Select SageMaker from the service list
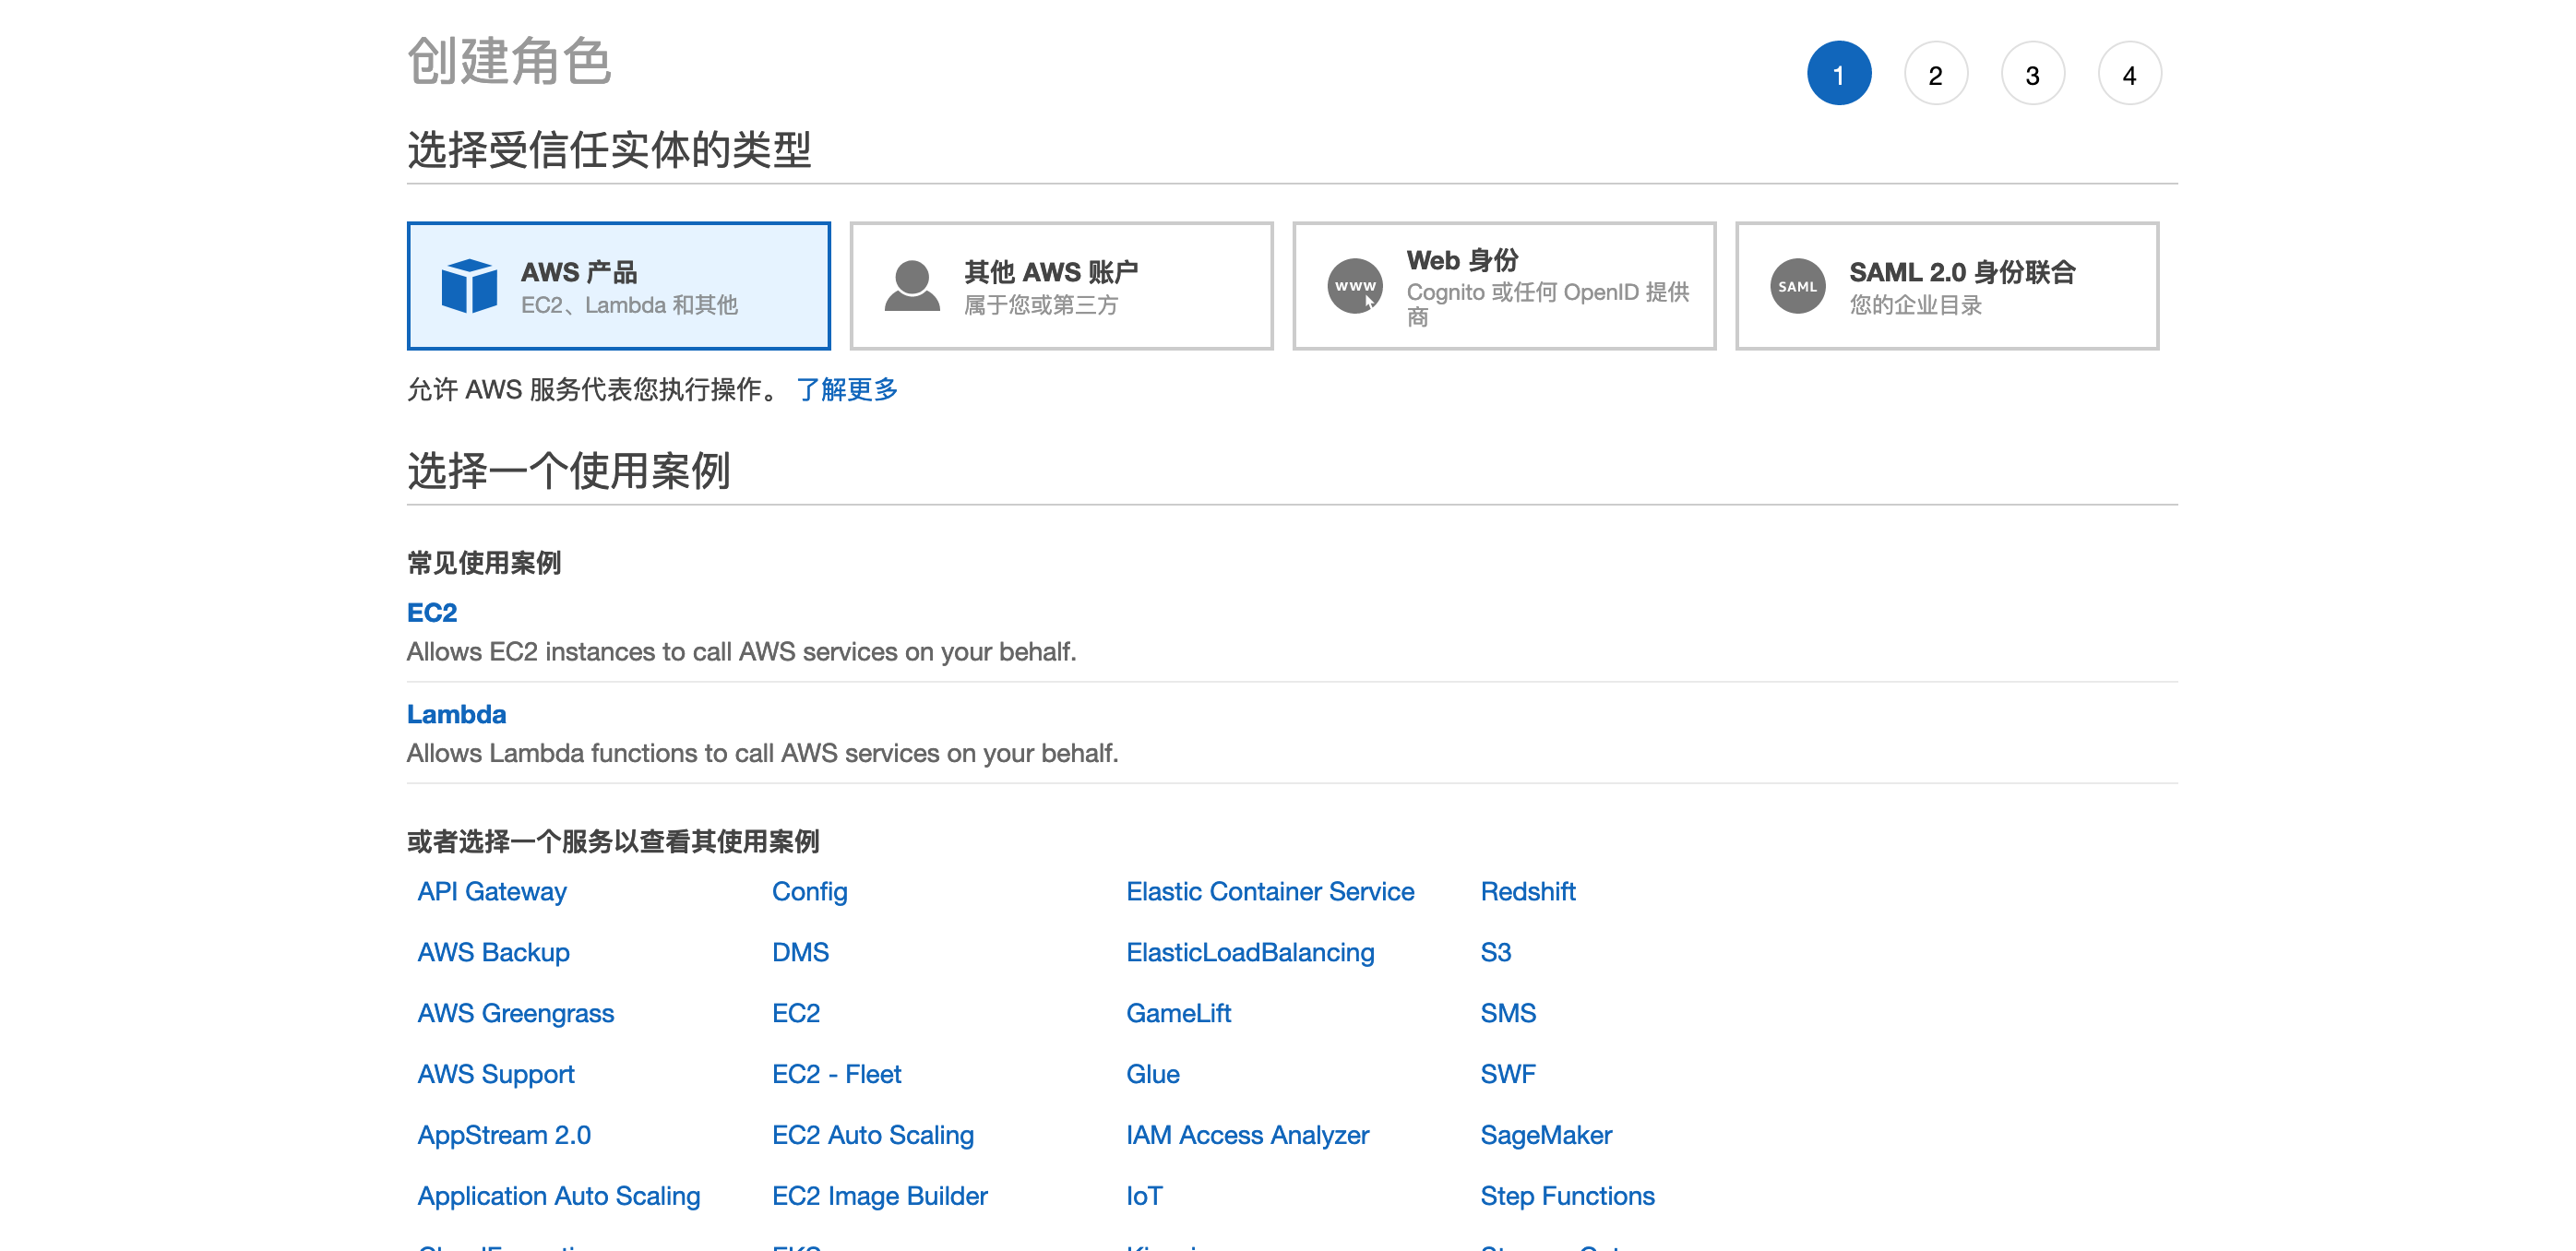 [x=1545, y=1135]
